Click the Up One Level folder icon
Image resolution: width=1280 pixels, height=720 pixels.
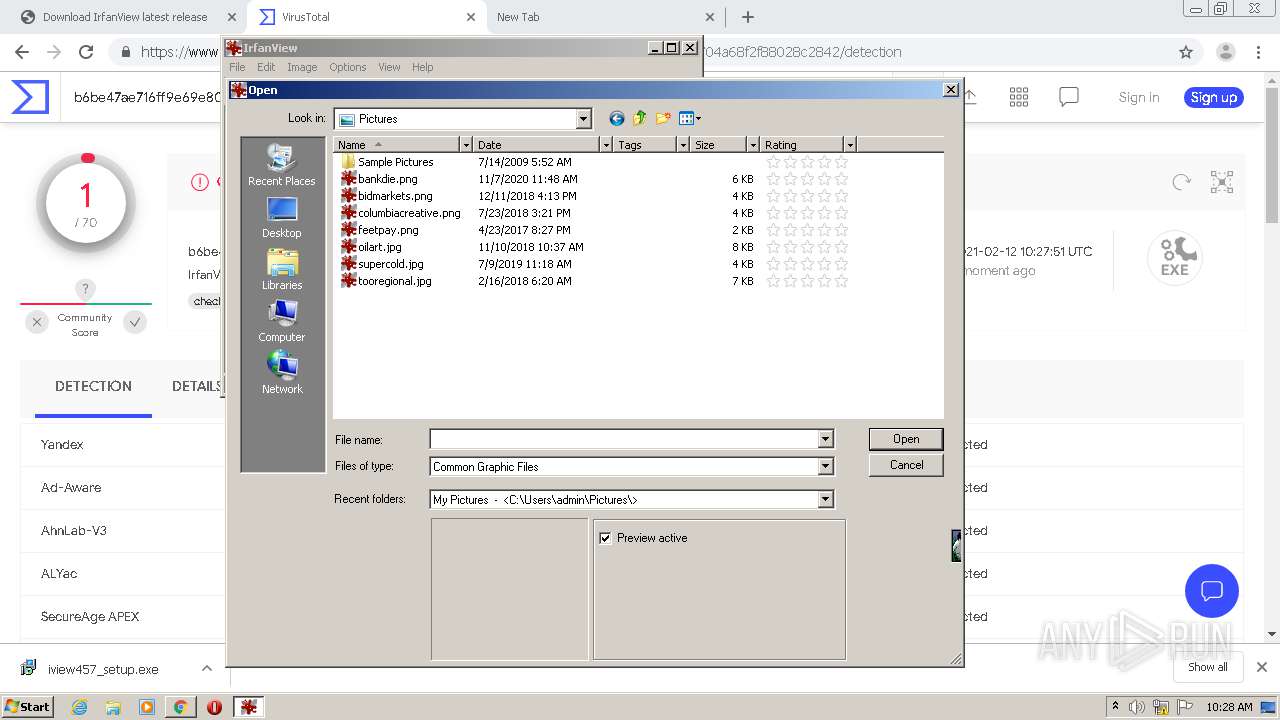point(640,119)
